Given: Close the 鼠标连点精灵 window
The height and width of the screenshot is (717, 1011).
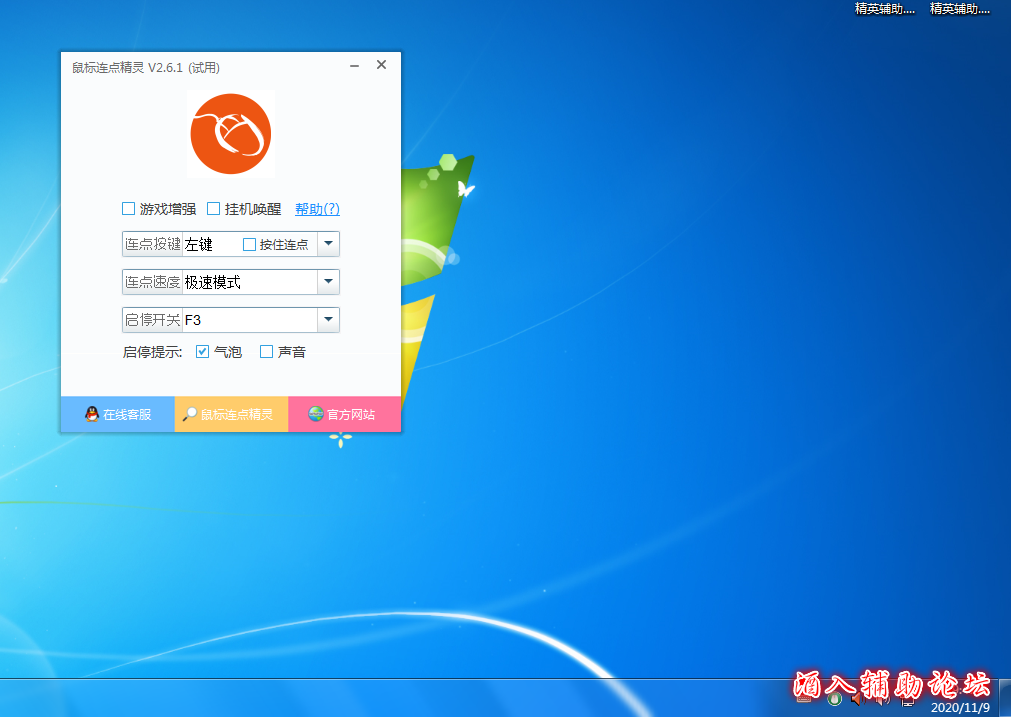Looking at the screenshot, I should point(381,65).
